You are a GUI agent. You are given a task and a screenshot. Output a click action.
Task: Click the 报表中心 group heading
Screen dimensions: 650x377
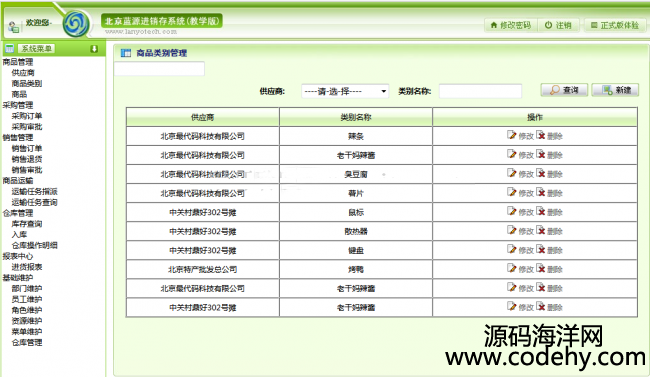pos(18,256)
